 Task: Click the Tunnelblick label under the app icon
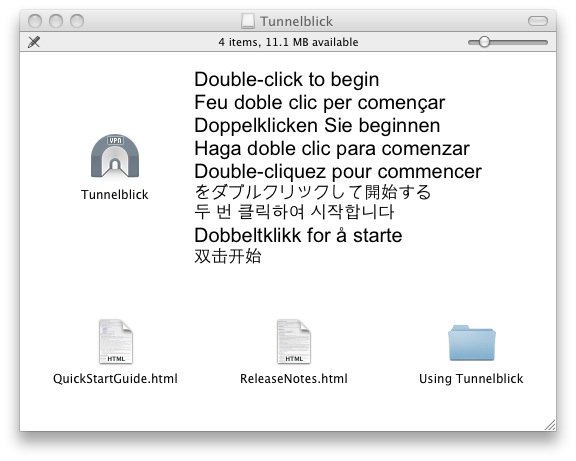[x=115, y=194]
